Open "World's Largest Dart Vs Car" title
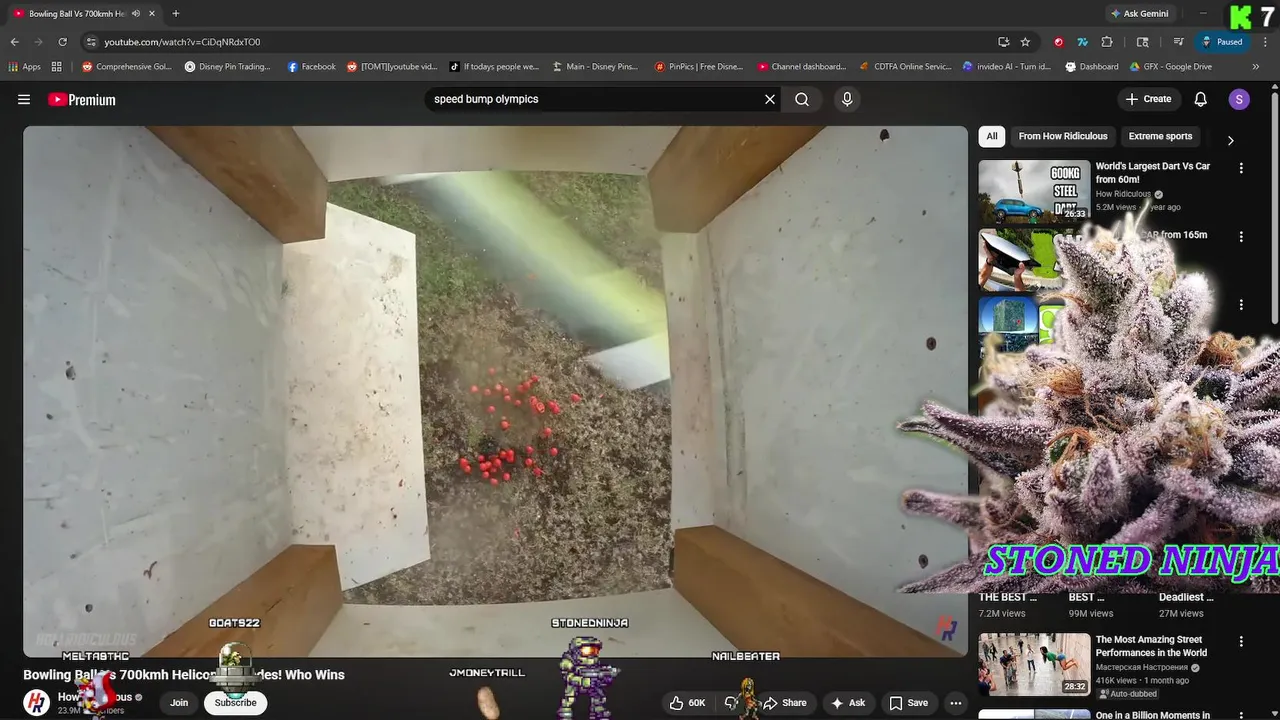 pos(1153,173)
